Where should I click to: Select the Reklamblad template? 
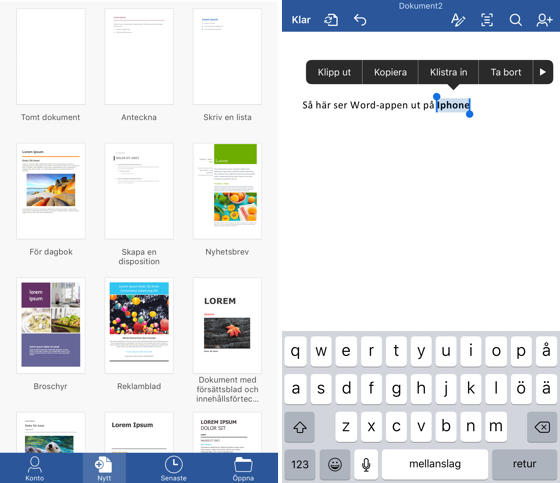coord(139,325)
